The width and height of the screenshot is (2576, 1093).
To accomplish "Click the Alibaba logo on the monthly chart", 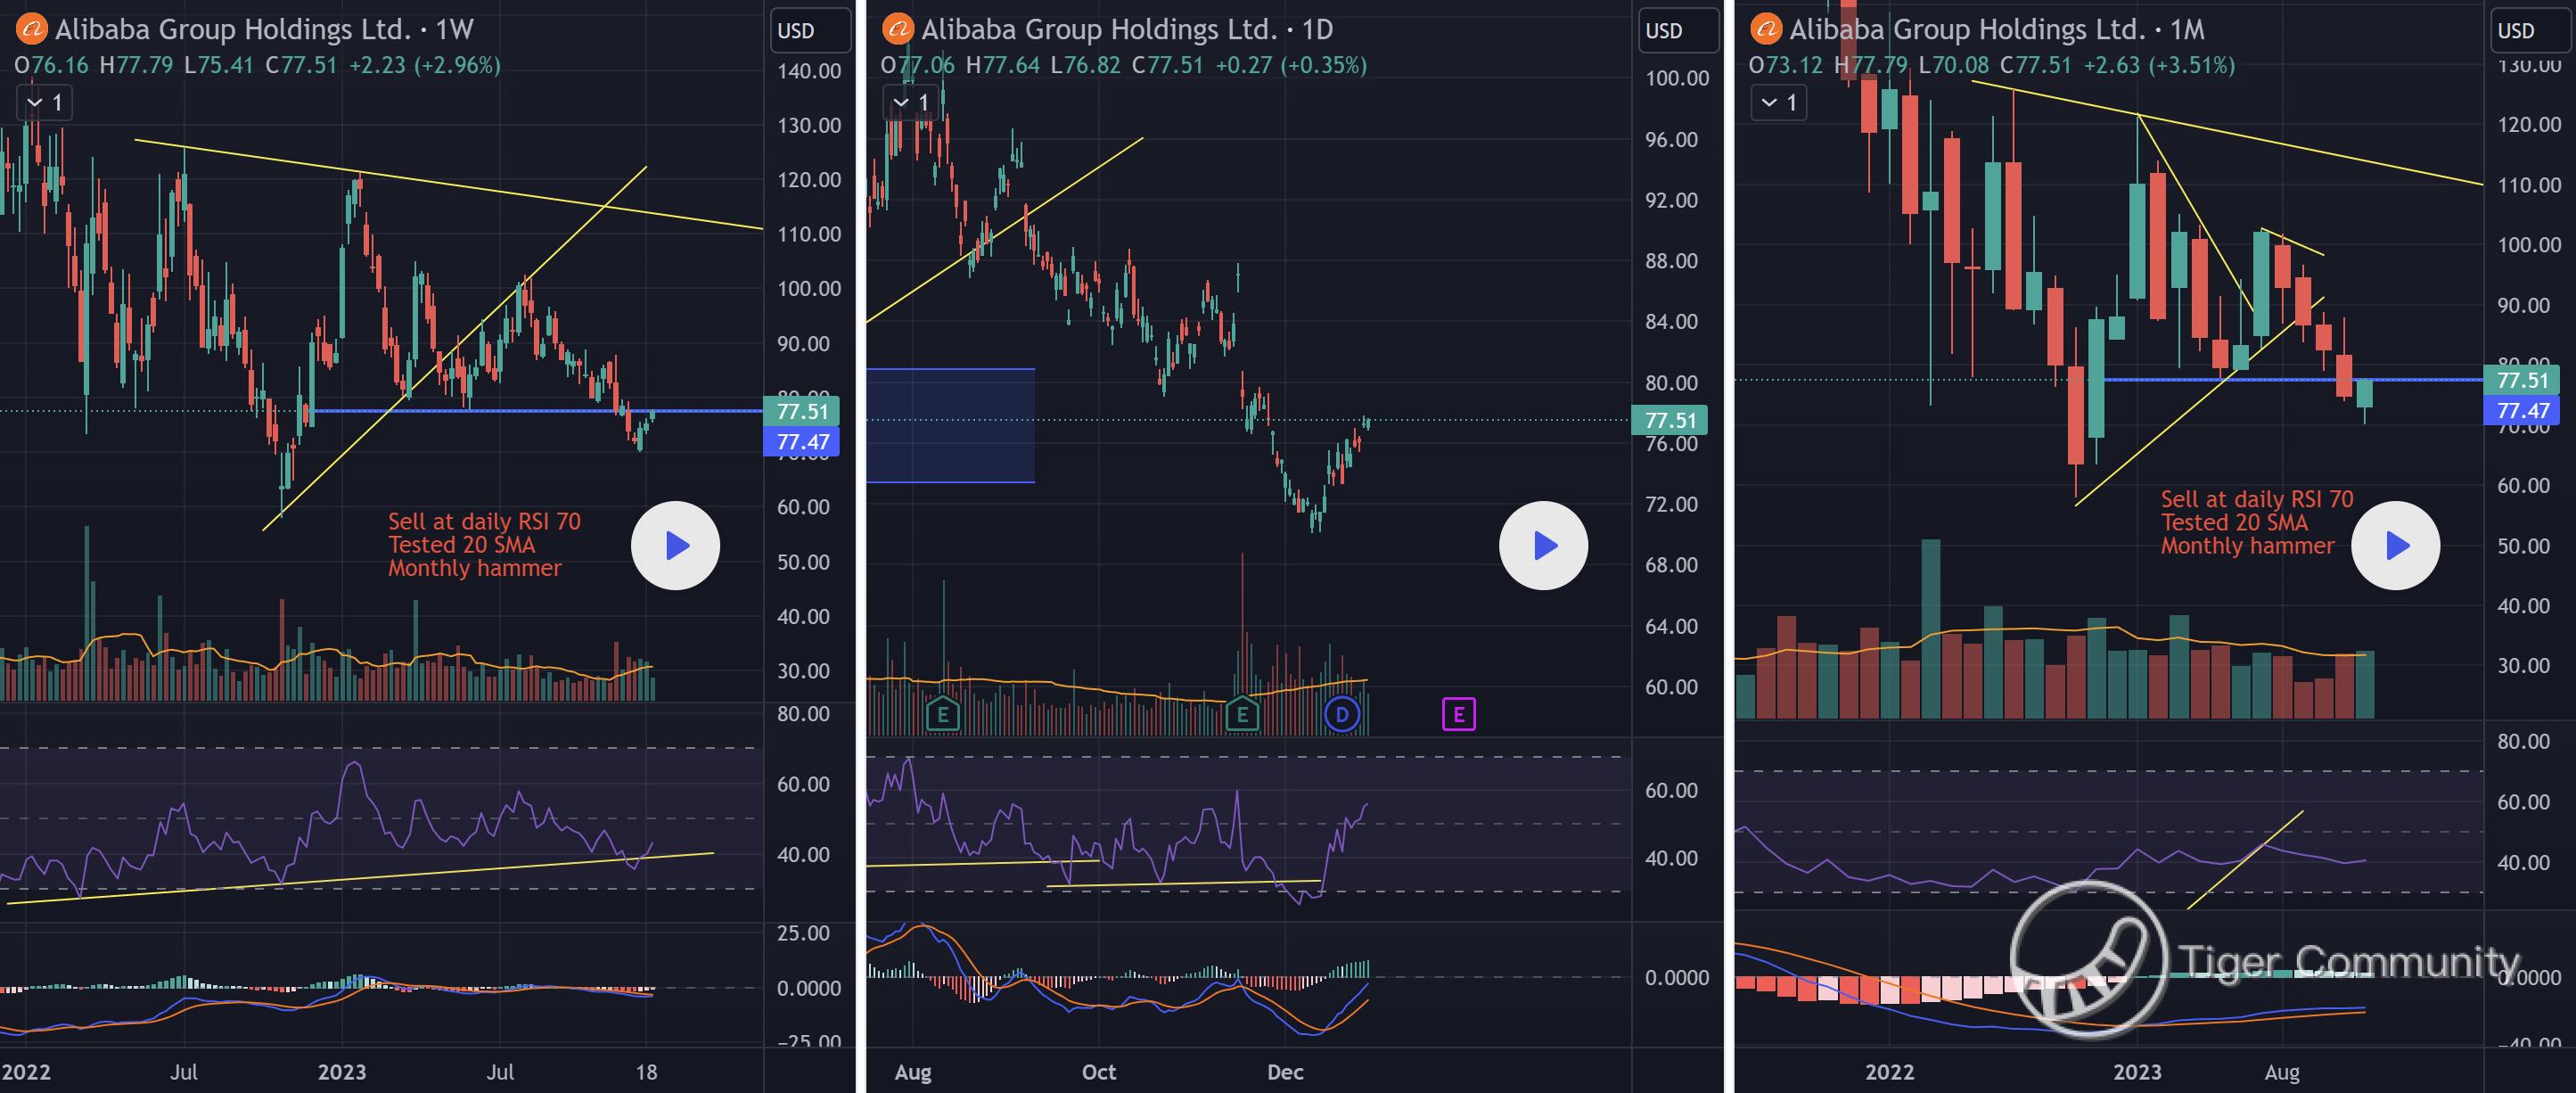I will click(x=1765, y=30).
